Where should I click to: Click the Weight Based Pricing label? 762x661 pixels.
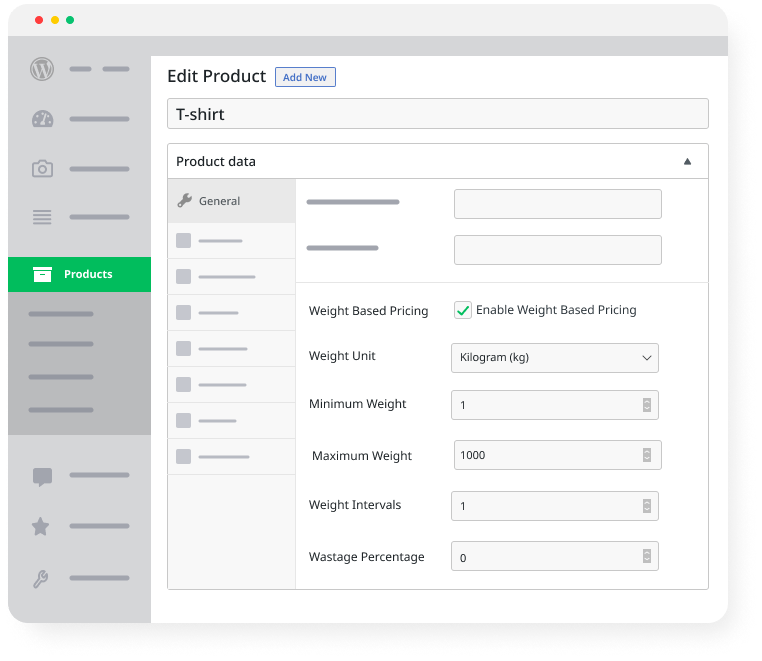[x=368, y=311]
